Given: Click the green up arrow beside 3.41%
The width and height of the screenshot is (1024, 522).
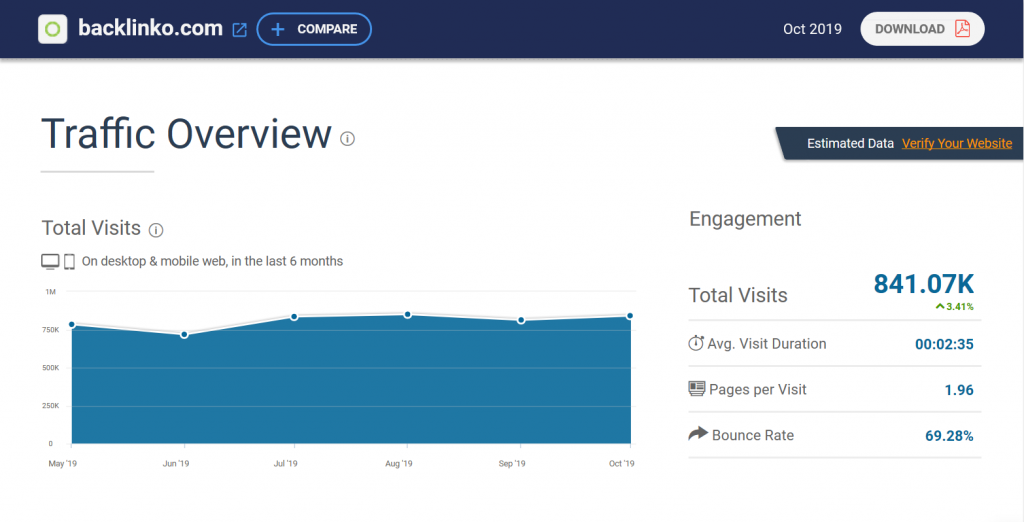Looking at the screenshot, I should pos(940,306).
